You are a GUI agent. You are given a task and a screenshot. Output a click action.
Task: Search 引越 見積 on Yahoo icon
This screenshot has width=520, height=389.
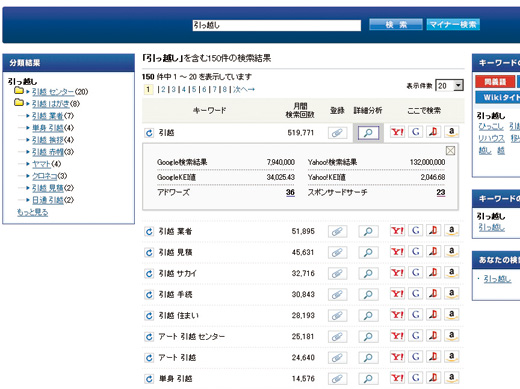click(x=397, y=252)
